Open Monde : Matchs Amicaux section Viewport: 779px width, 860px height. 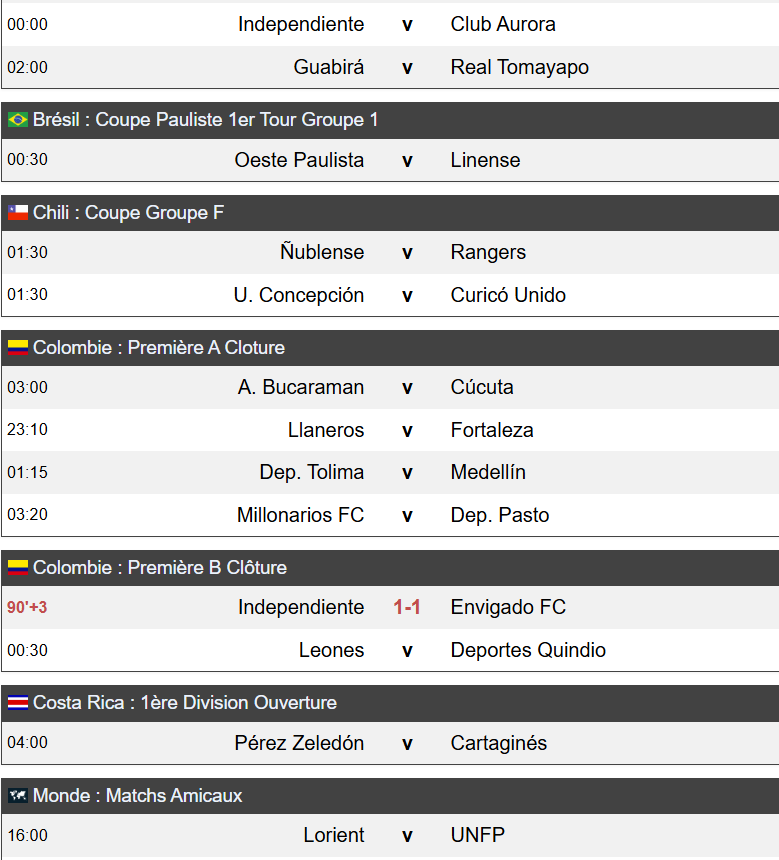138,795
